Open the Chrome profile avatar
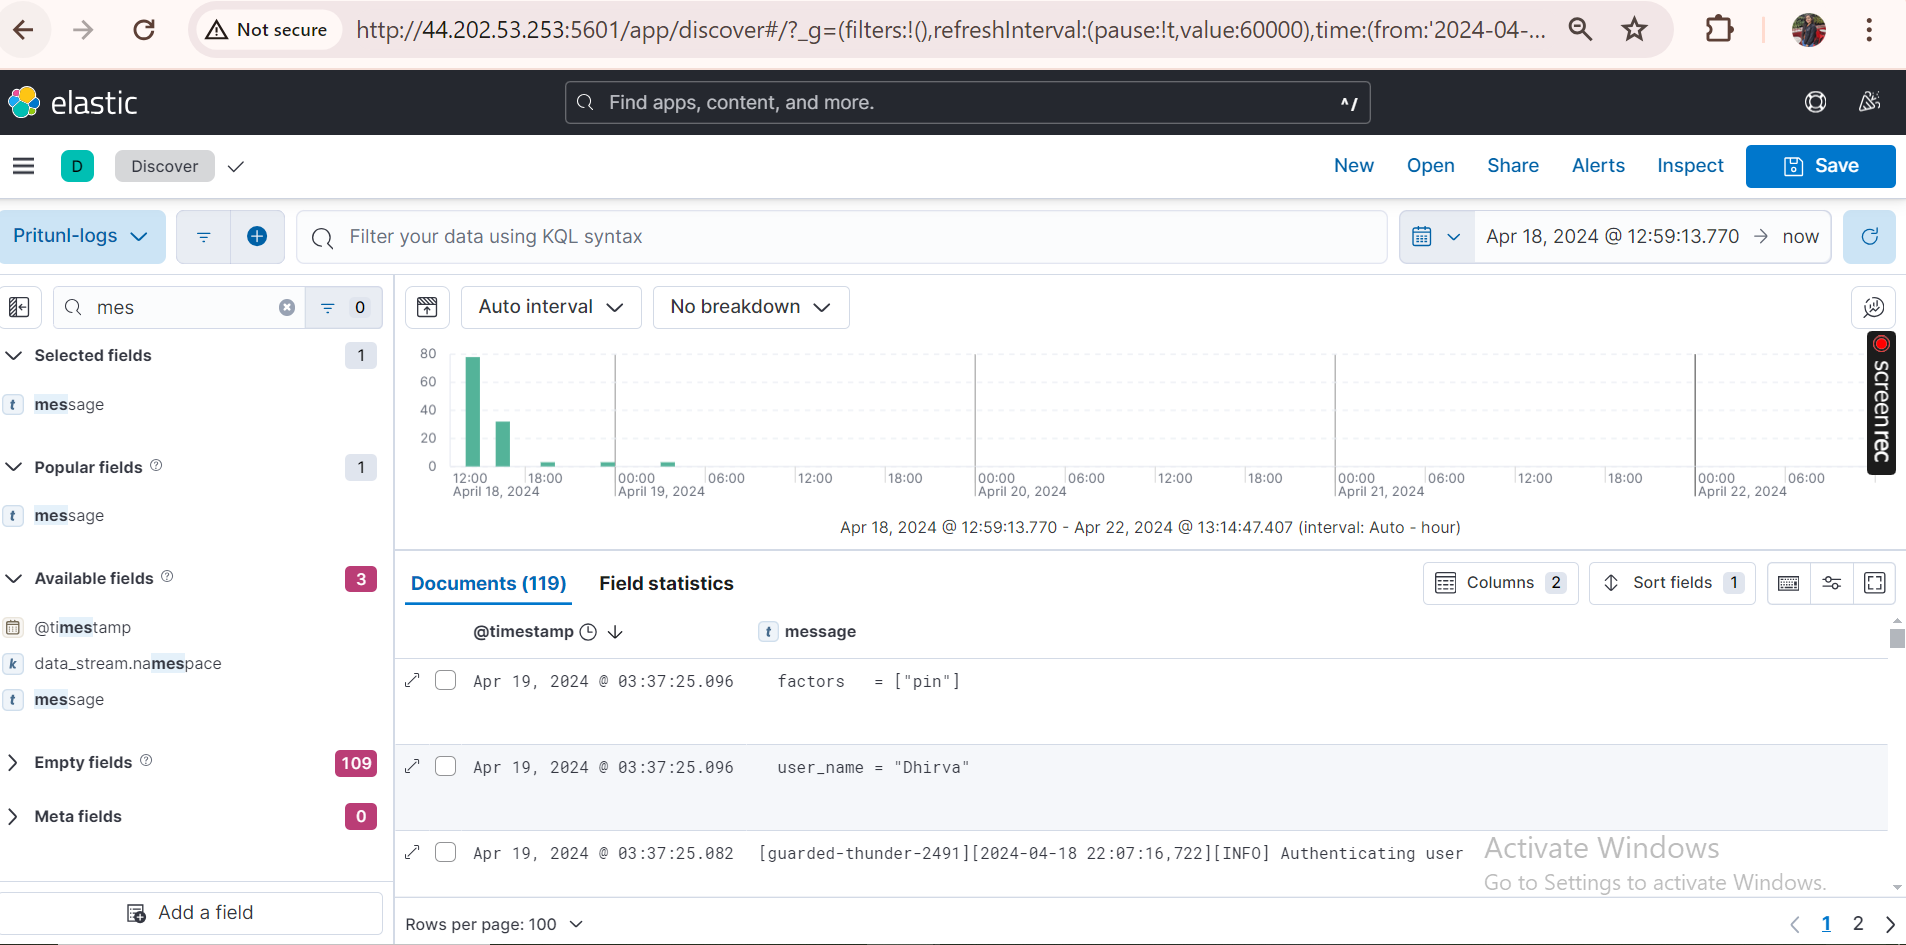The height and width of the screenshot is (945, 1906). tap(1809, 30)
